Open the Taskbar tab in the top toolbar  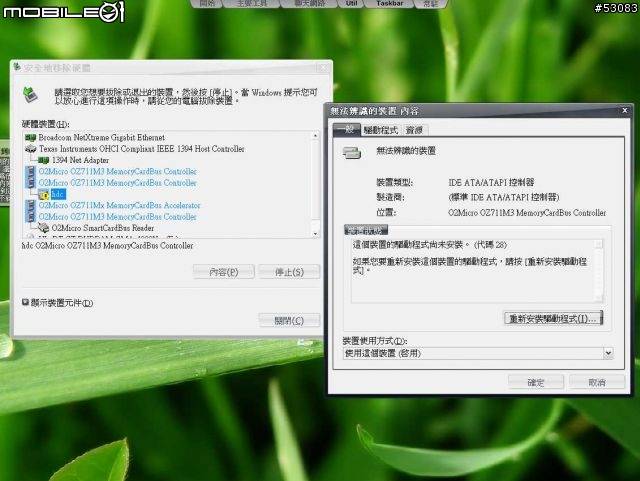(x=389, y=3)
